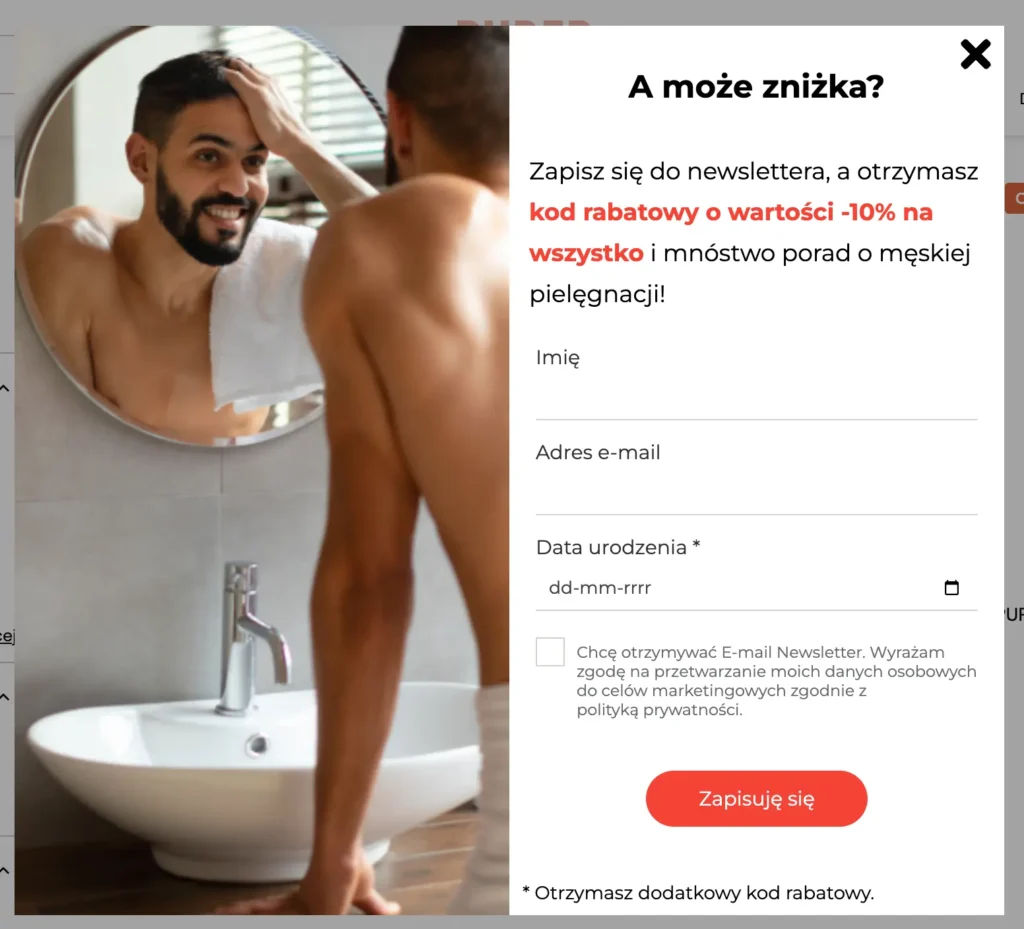Collapse the sidebar chevron directly above the "cej" link
This screenshot has height=929, width=1024.
(x=5, y=388)
